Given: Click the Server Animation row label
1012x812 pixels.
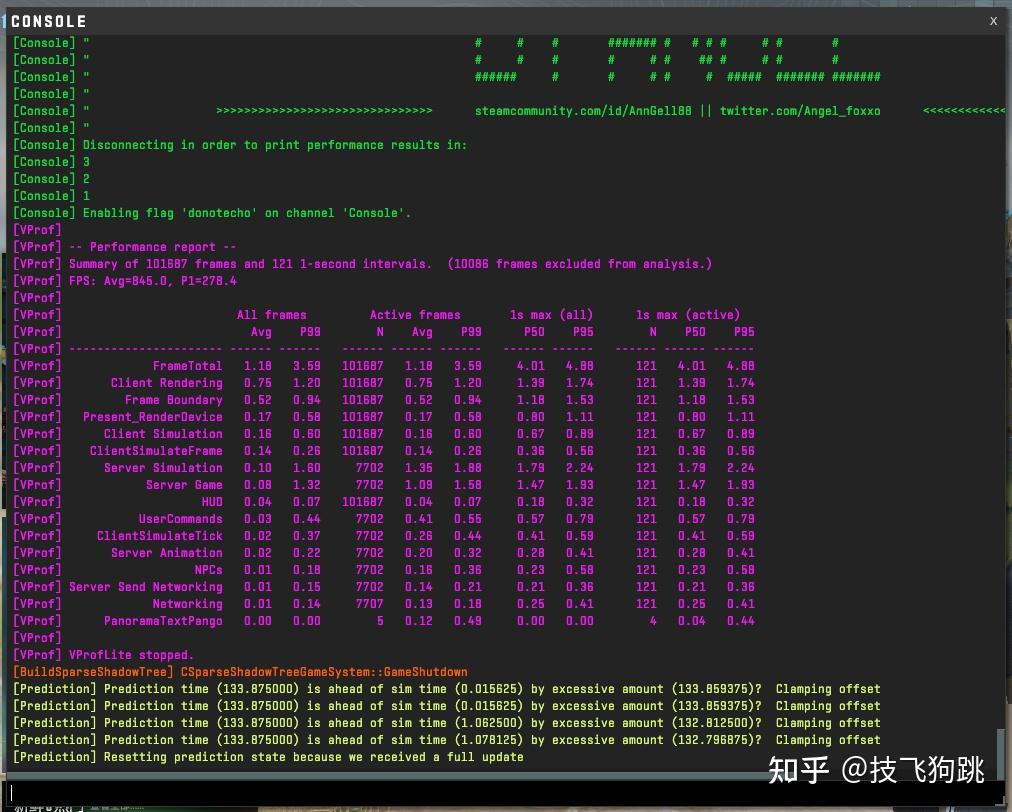Looking at the screenshot, I should tap(167, 553).
